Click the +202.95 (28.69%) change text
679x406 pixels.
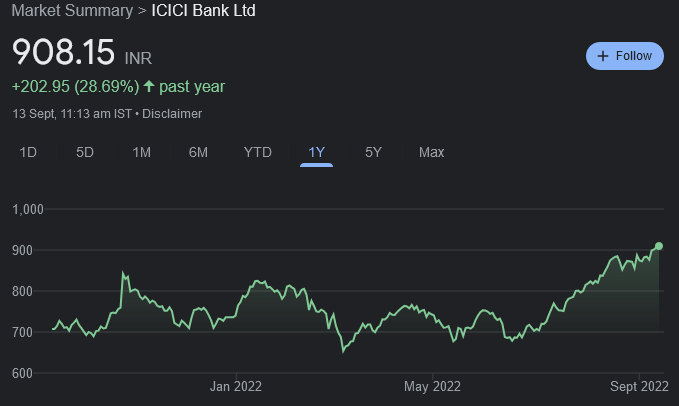[x=73, y=86]
